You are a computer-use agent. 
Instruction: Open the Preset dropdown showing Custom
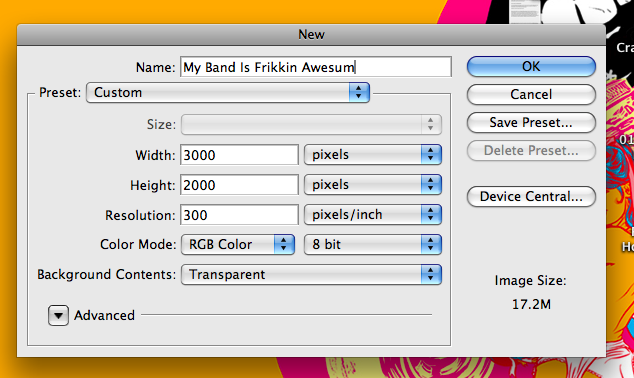[228, 93]
